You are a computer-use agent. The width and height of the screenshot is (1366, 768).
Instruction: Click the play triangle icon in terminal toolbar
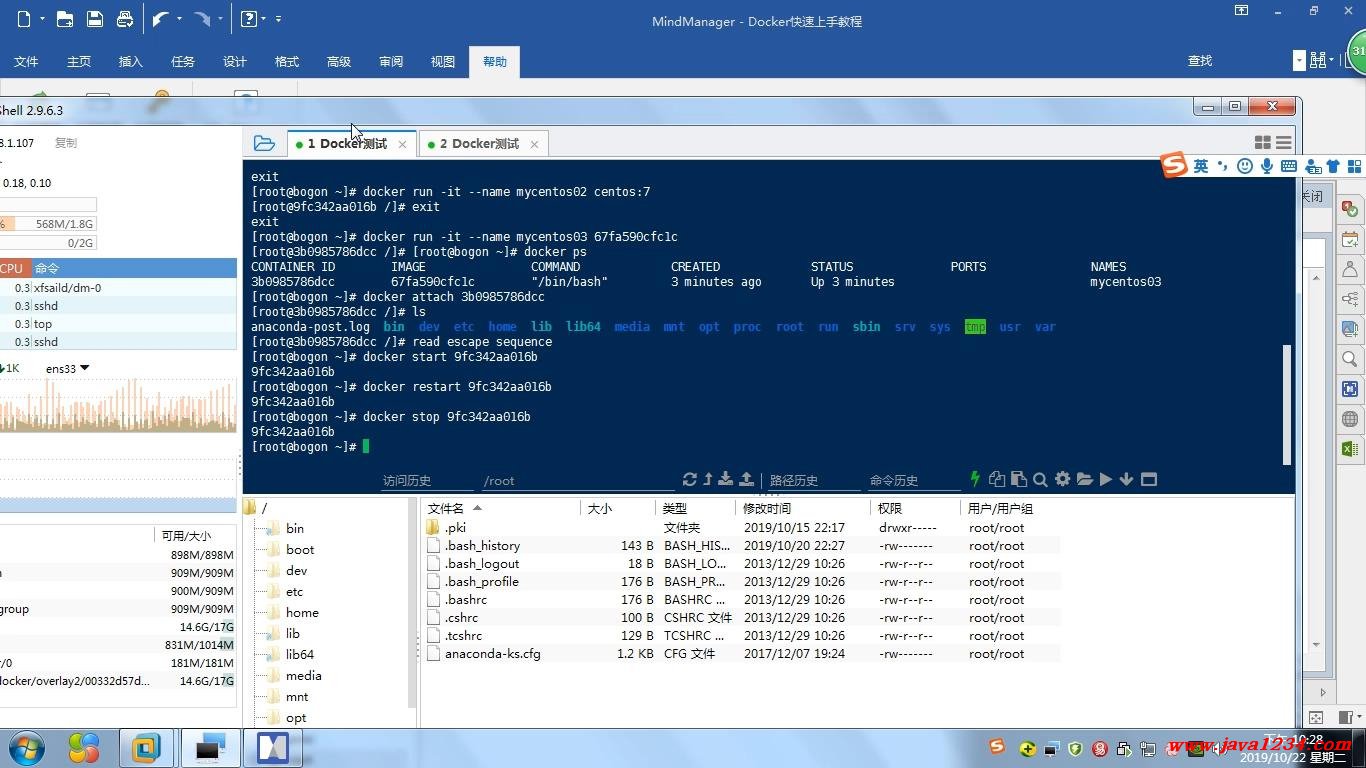[x=1106, y=479]
